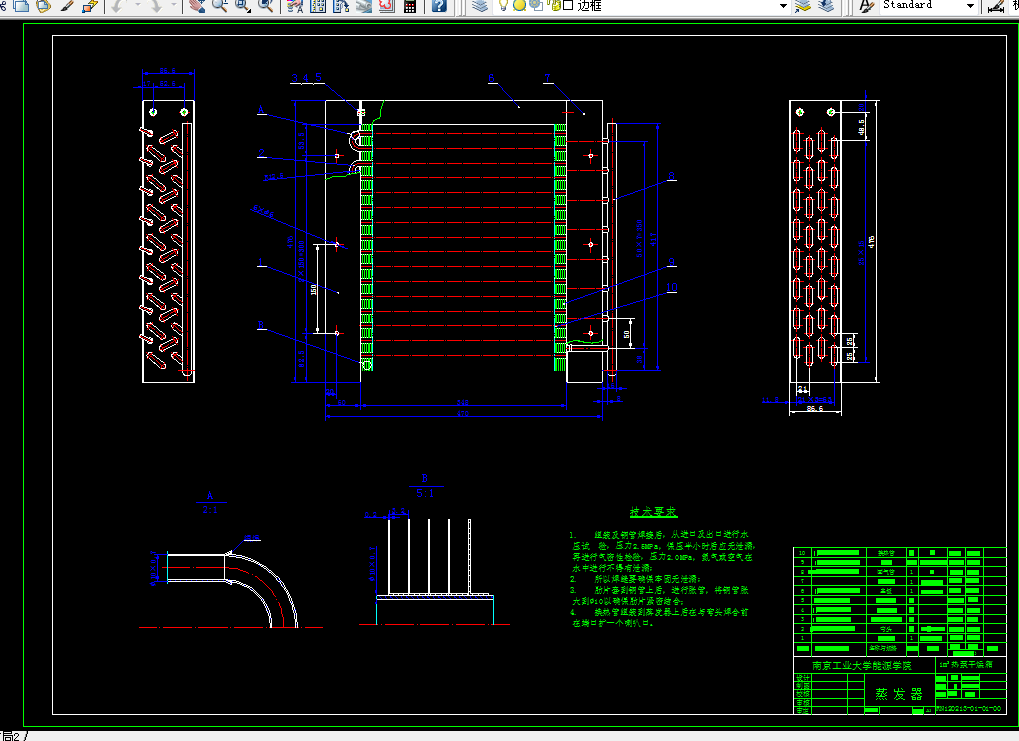Viewport: 1019px width, 741px height.
Task: Open the Zoom Window flyout tool
Action: coord(243,6)
